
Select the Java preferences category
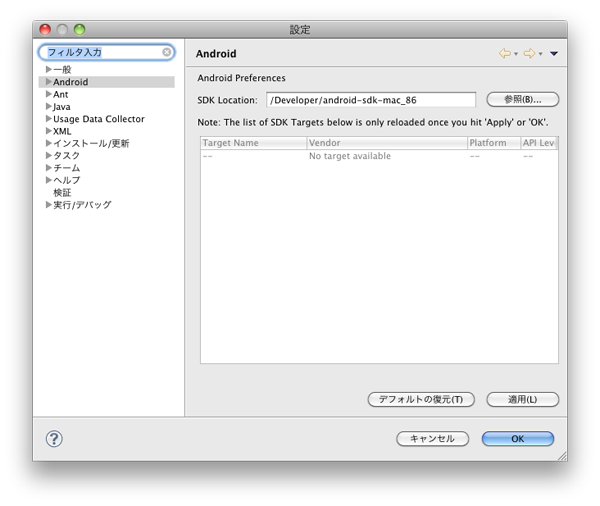pos(62,106)
